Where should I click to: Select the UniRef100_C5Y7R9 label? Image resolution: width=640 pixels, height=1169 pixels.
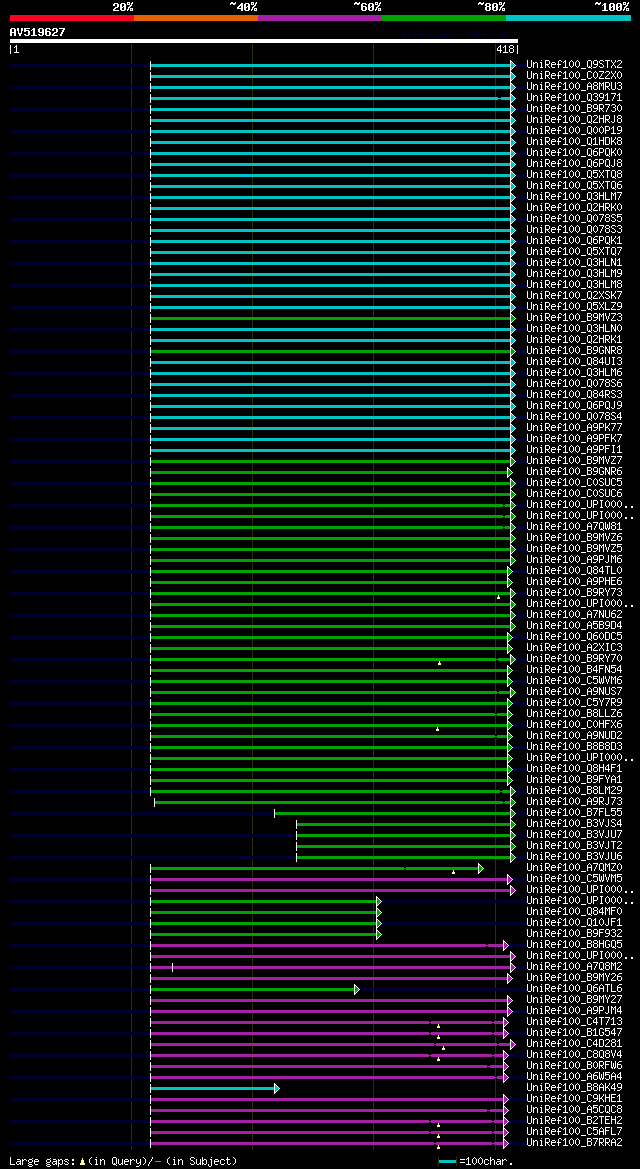pyautogui.click(x=574, y=702)
